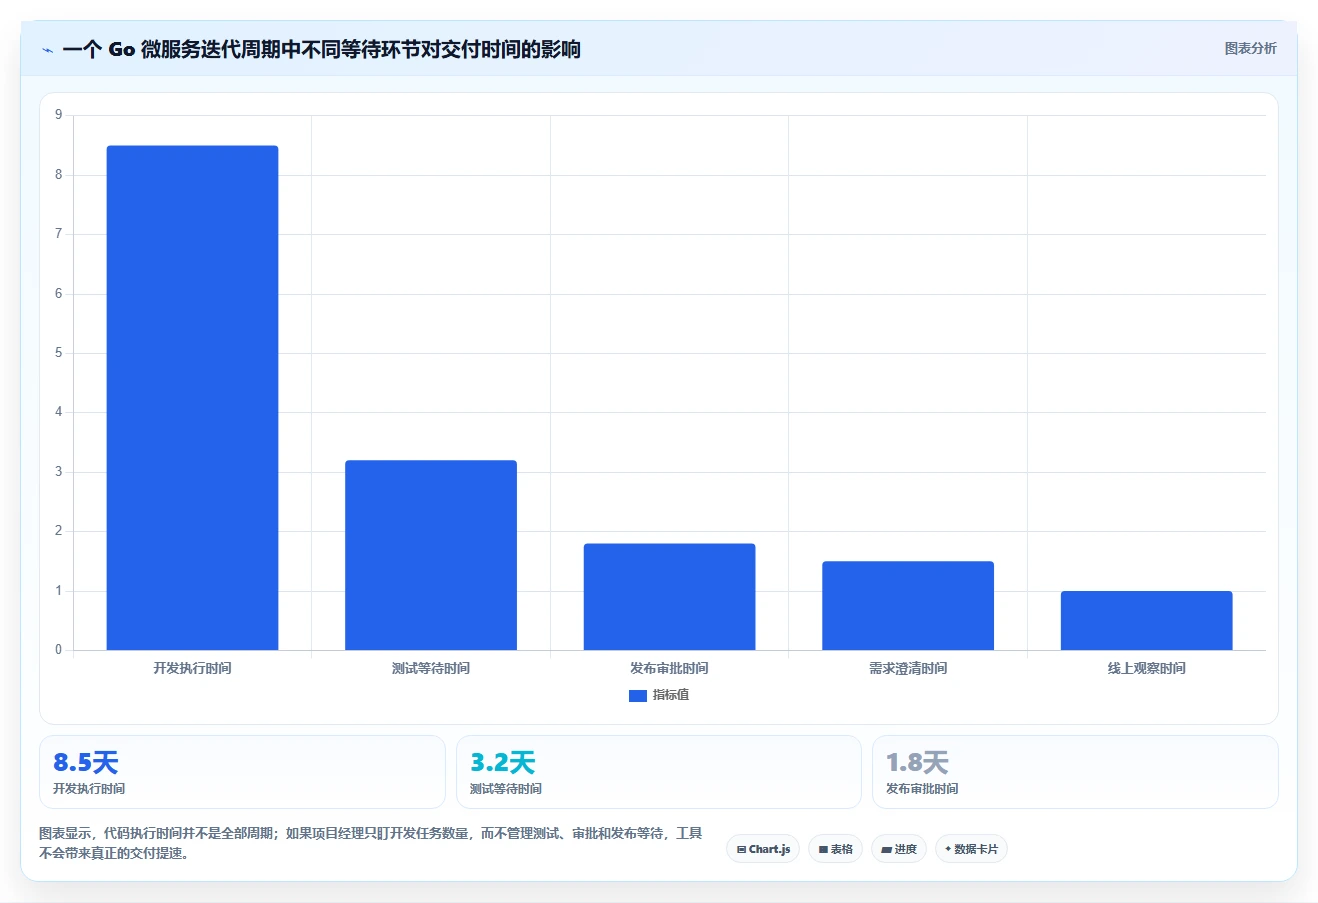Image resolution: width=1318 pixels, height=903 pixels.
Task: Click the y-axis value 0
Action: point(58,650)
